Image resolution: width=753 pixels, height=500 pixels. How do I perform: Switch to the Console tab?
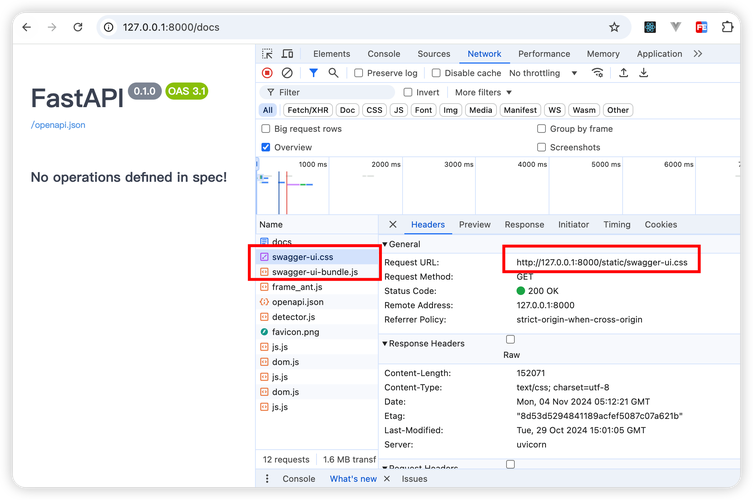[384, 54]
